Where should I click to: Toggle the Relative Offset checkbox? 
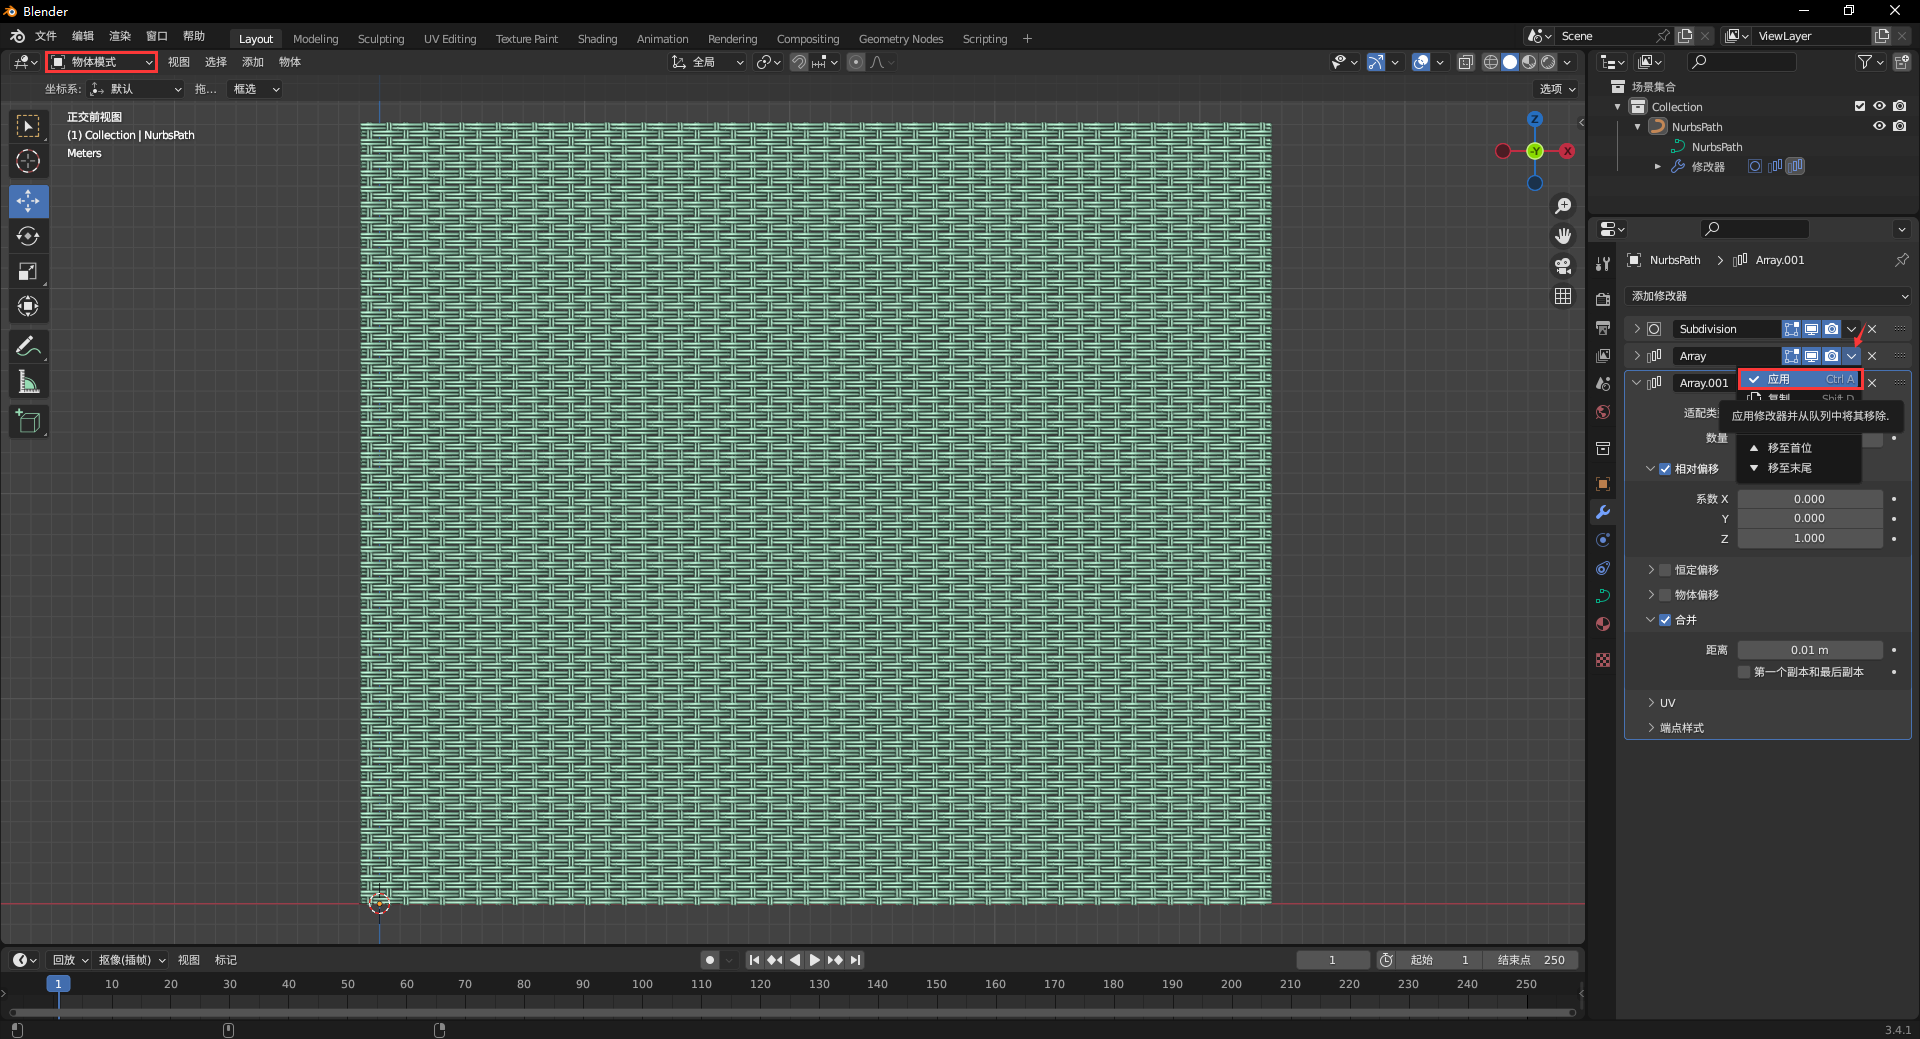click(x=1665, y=469)
